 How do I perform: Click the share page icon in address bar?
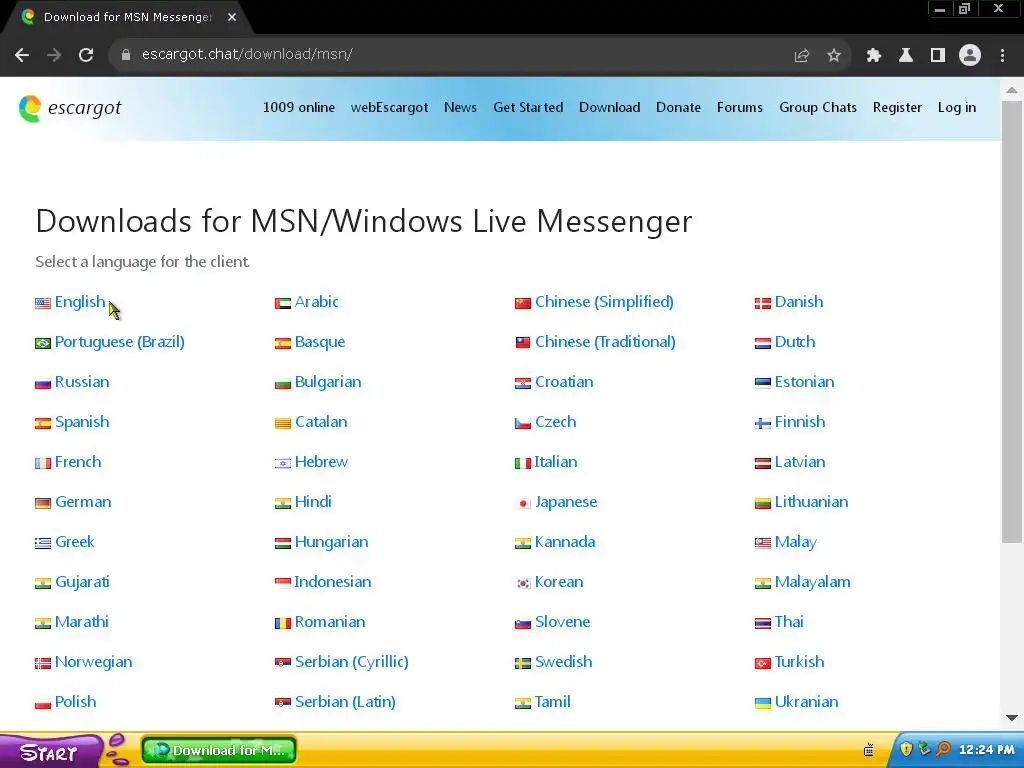[x=801, y=56]
